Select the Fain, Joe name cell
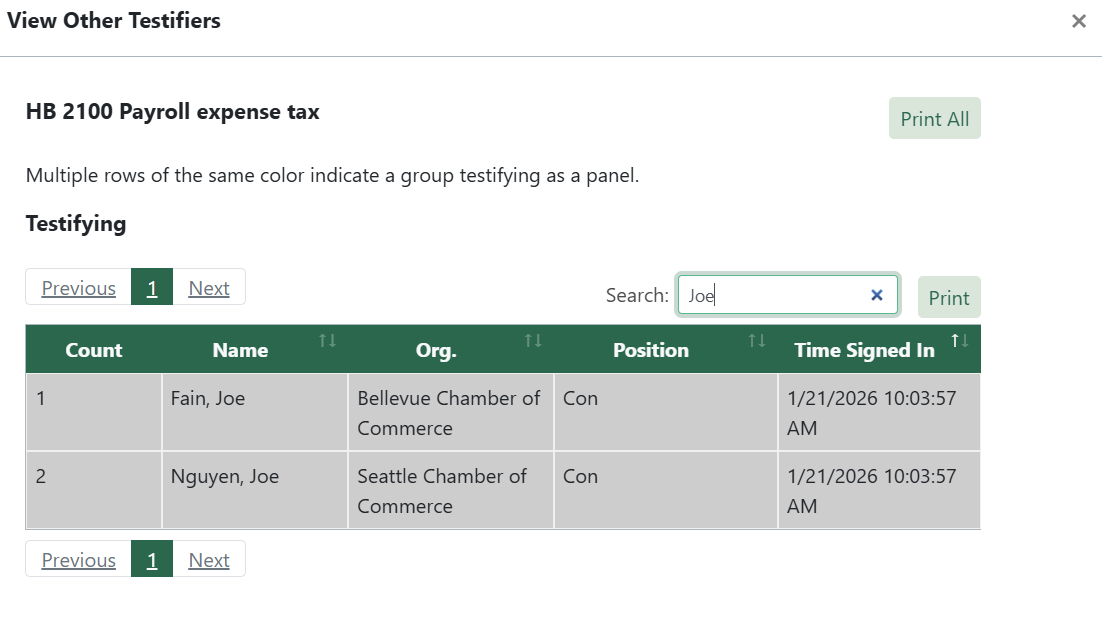This screenshot has height=627, width=1102. click(208, 399)
